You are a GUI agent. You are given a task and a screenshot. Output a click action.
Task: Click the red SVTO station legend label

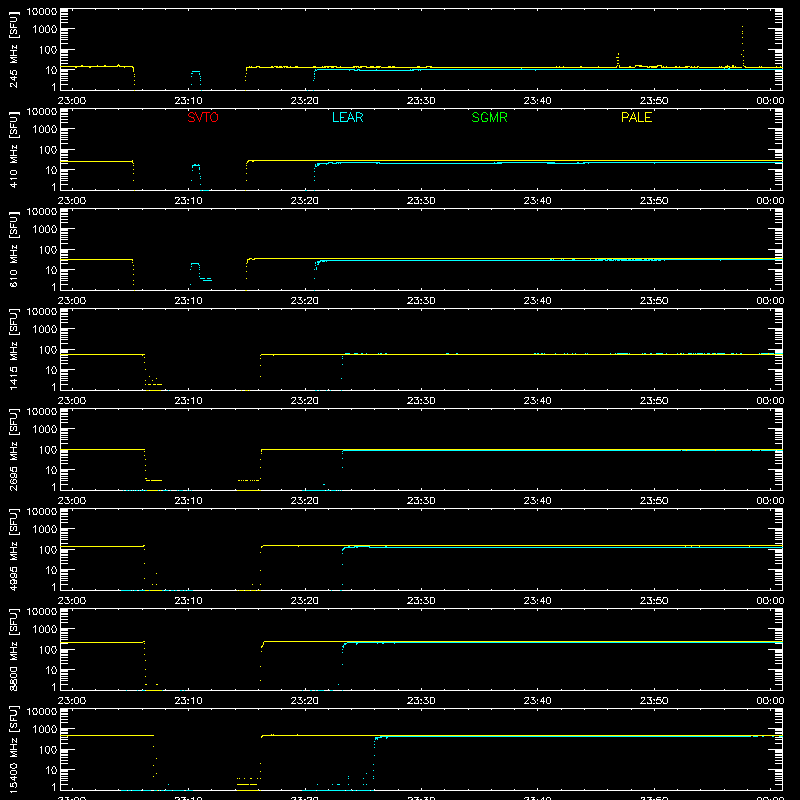(x=203, y=117)
